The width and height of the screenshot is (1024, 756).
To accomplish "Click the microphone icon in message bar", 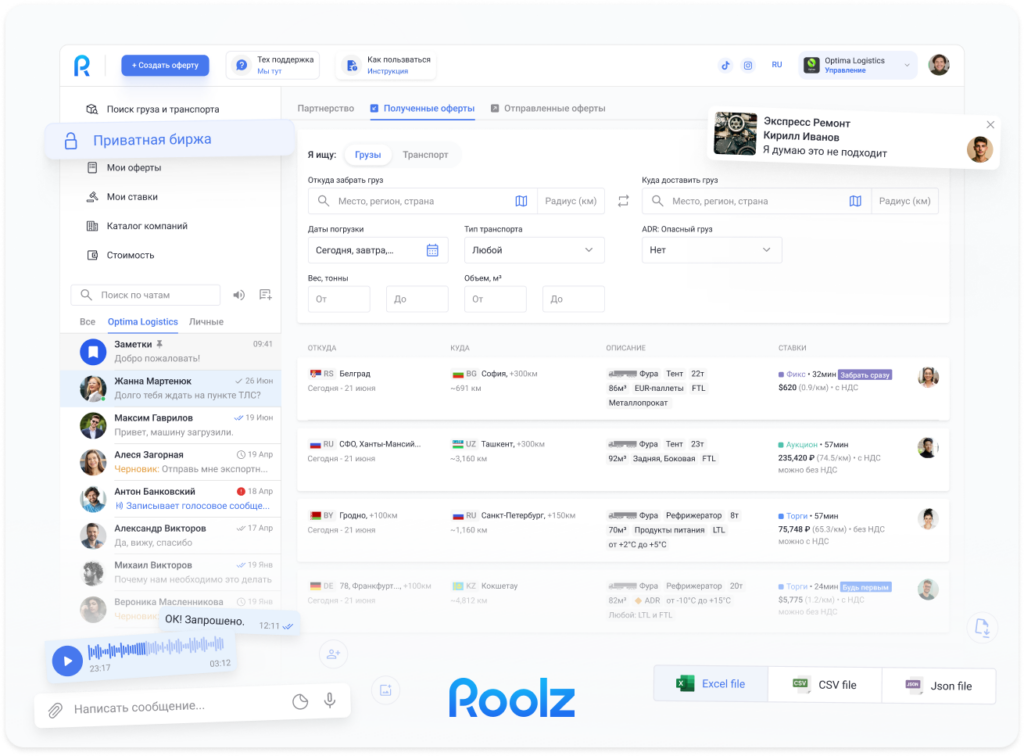I will click(329, 701).
